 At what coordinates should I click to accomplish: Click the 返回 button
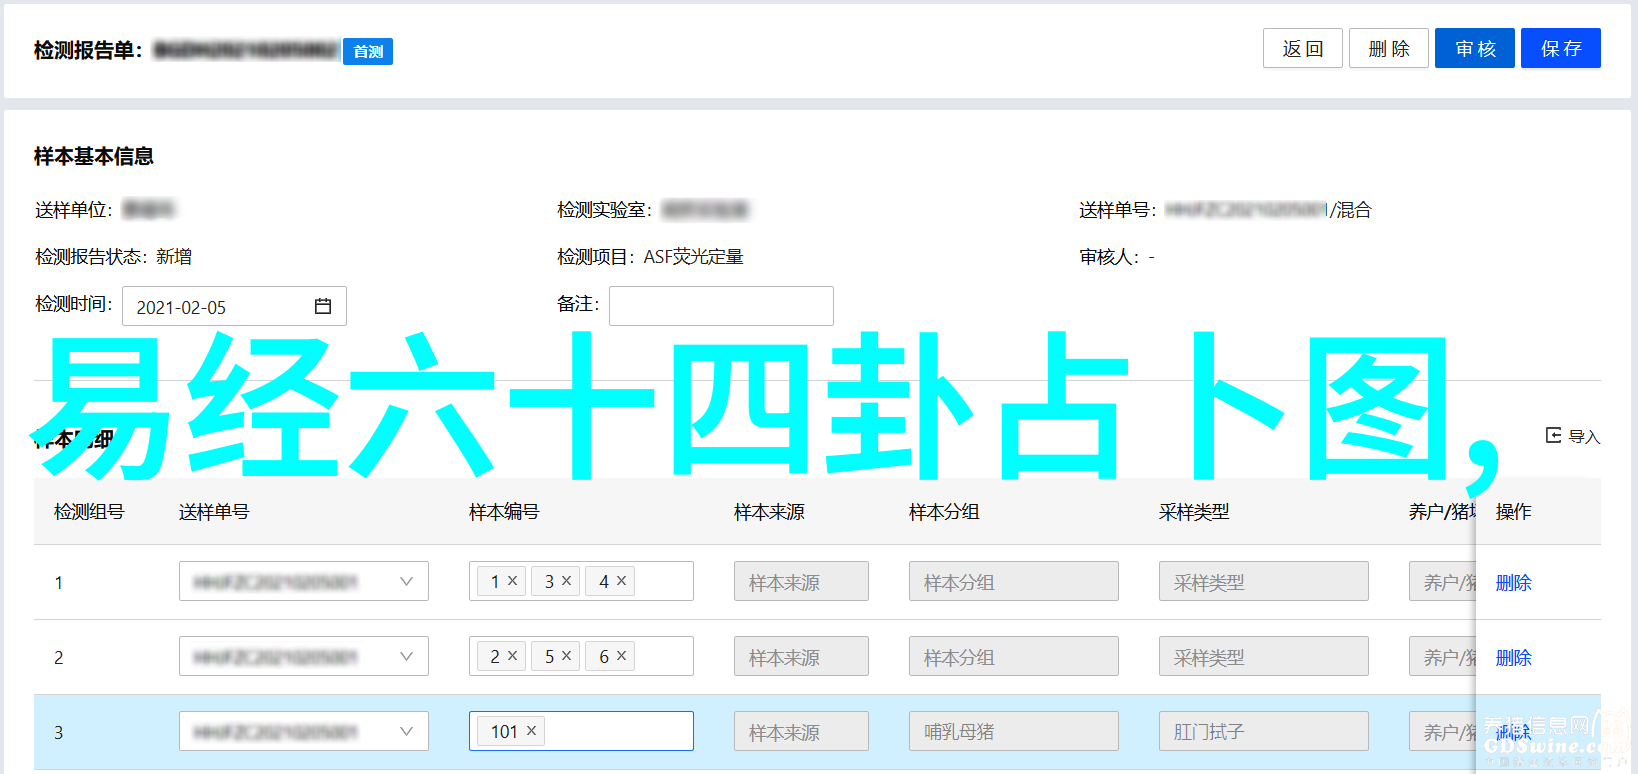(x=1303, y=48)
